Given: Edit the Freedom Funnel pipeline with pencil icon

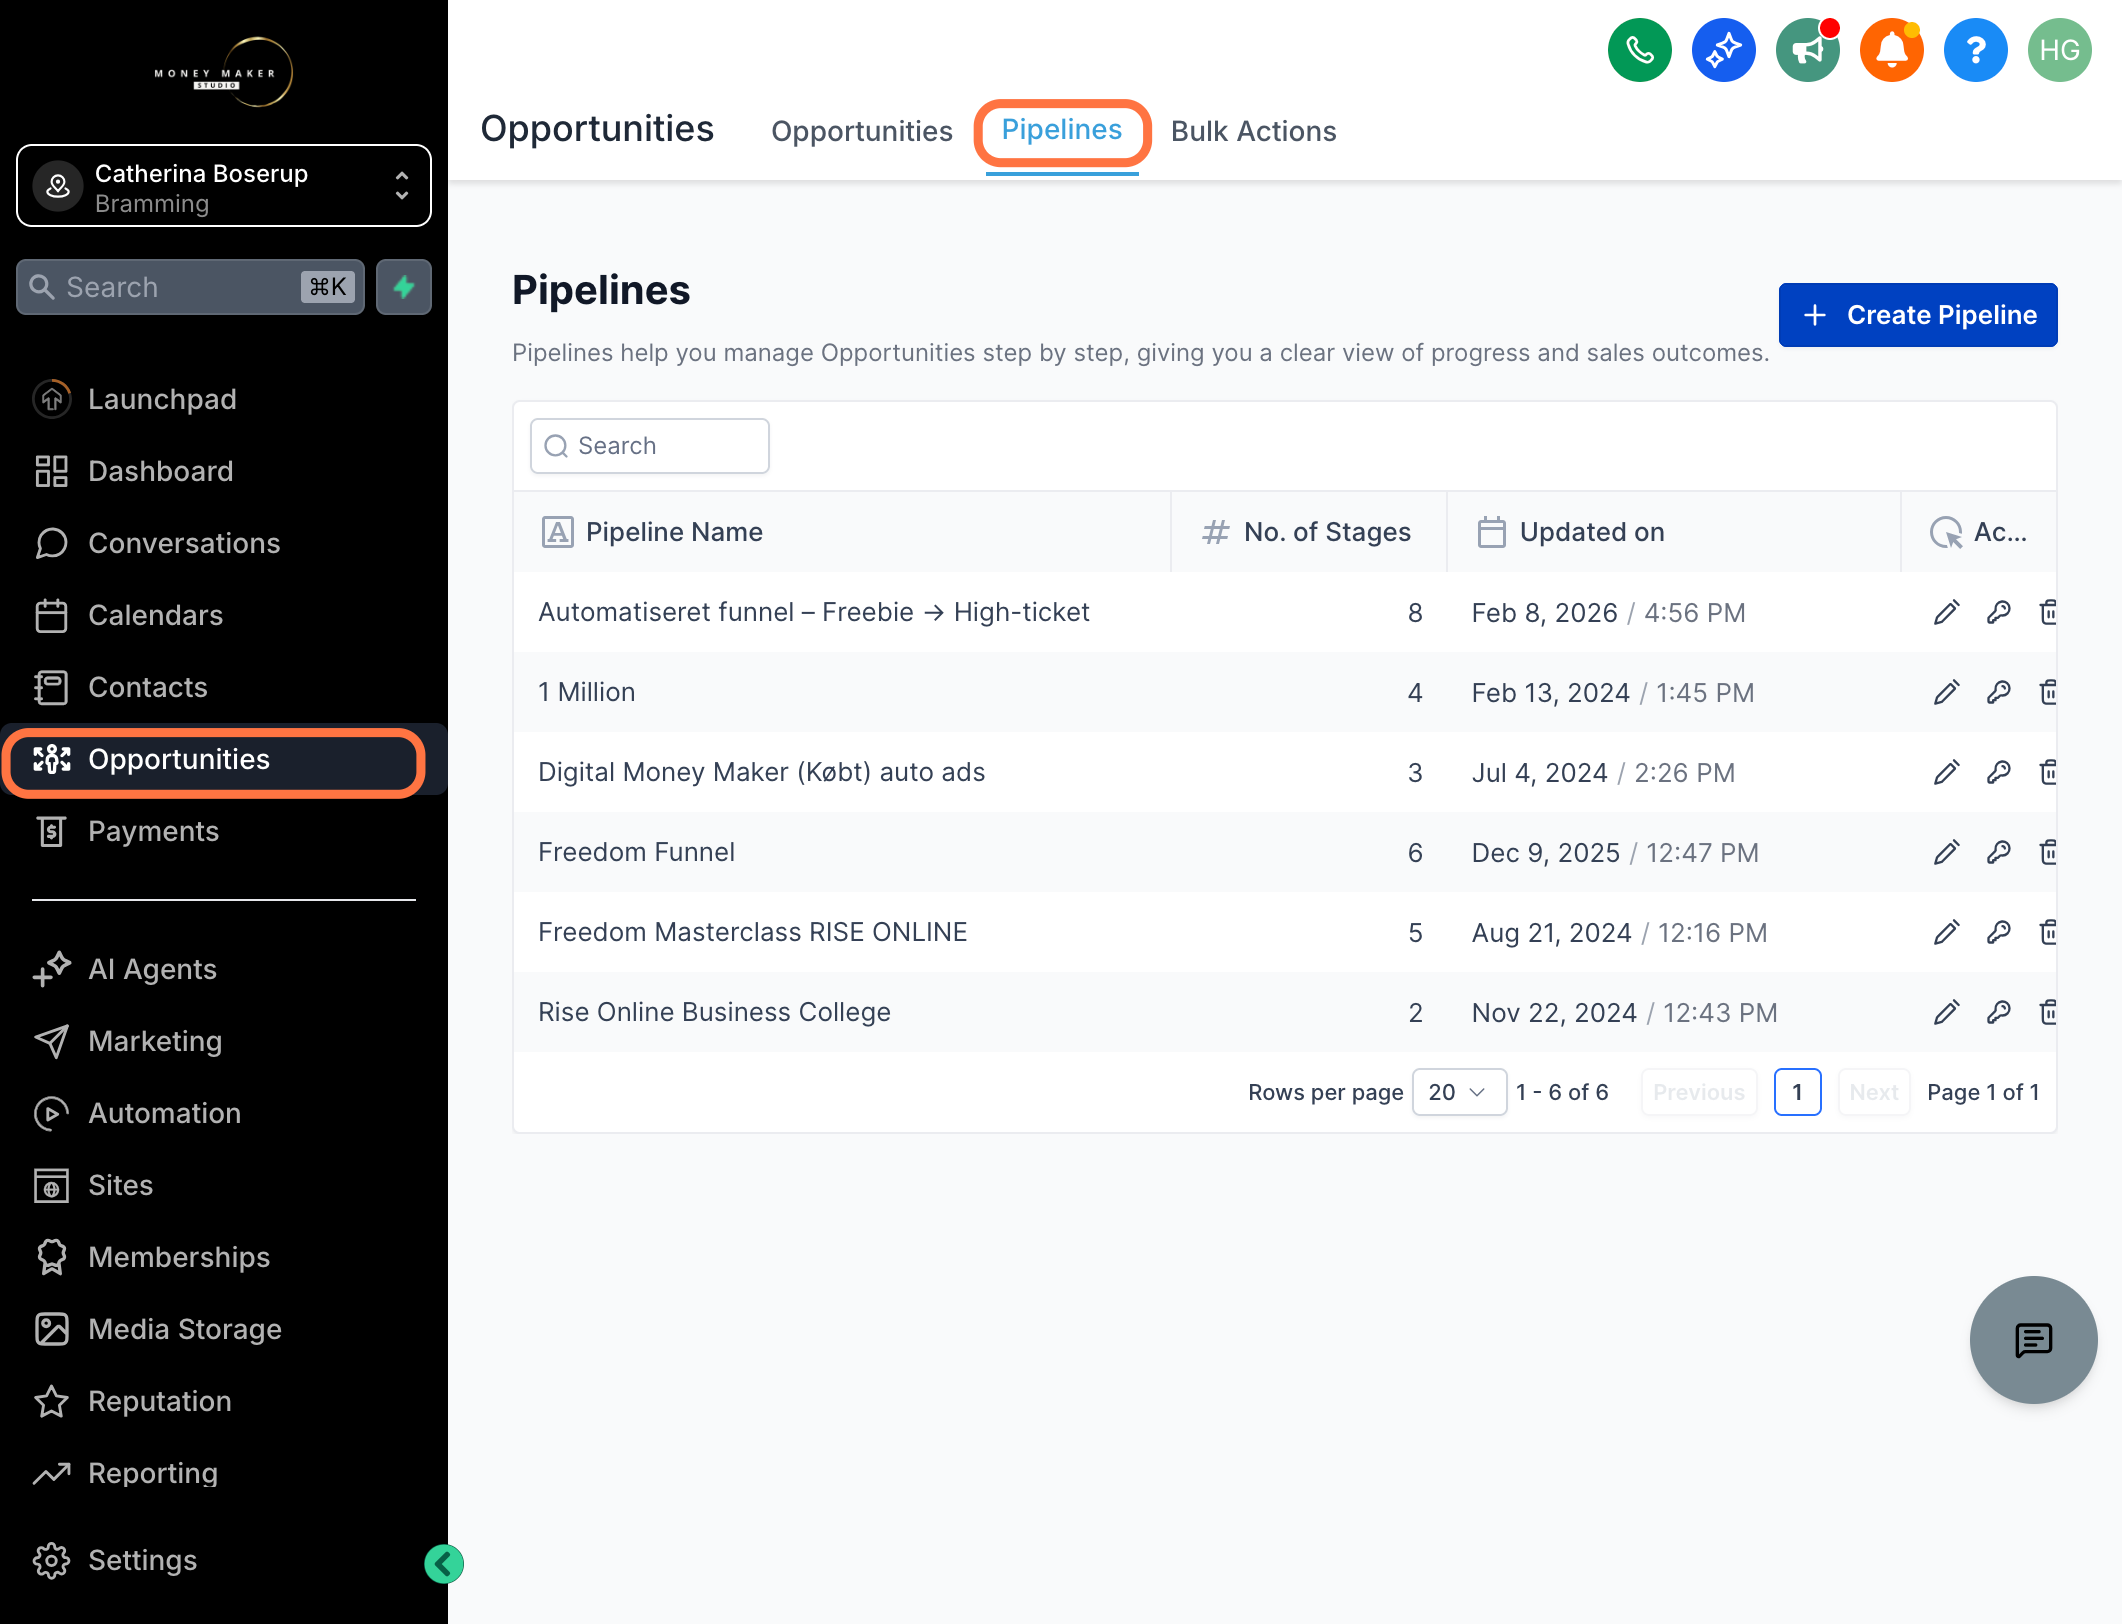Looking at the screenshot, I should pos(1946,852).
